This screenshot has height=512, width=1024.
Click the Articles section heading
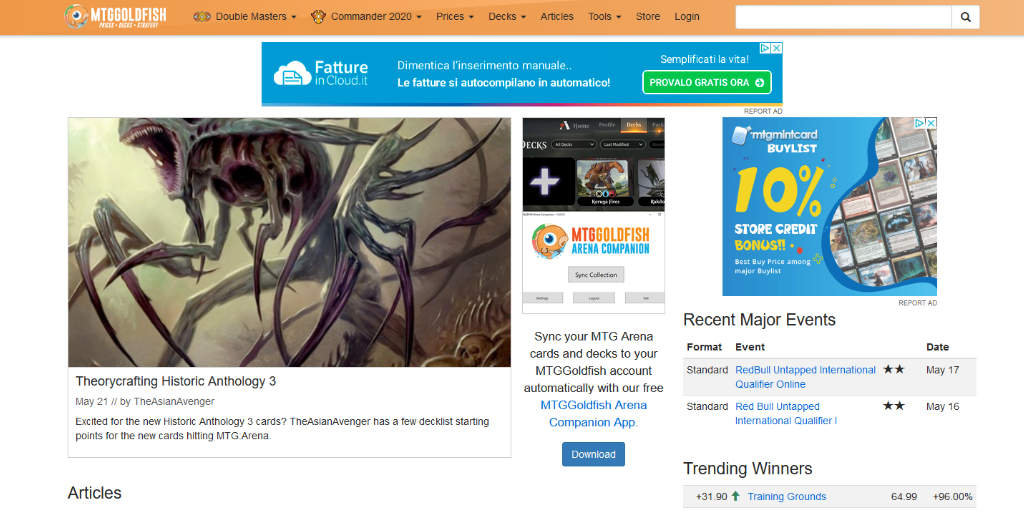(x=95, y=492)
